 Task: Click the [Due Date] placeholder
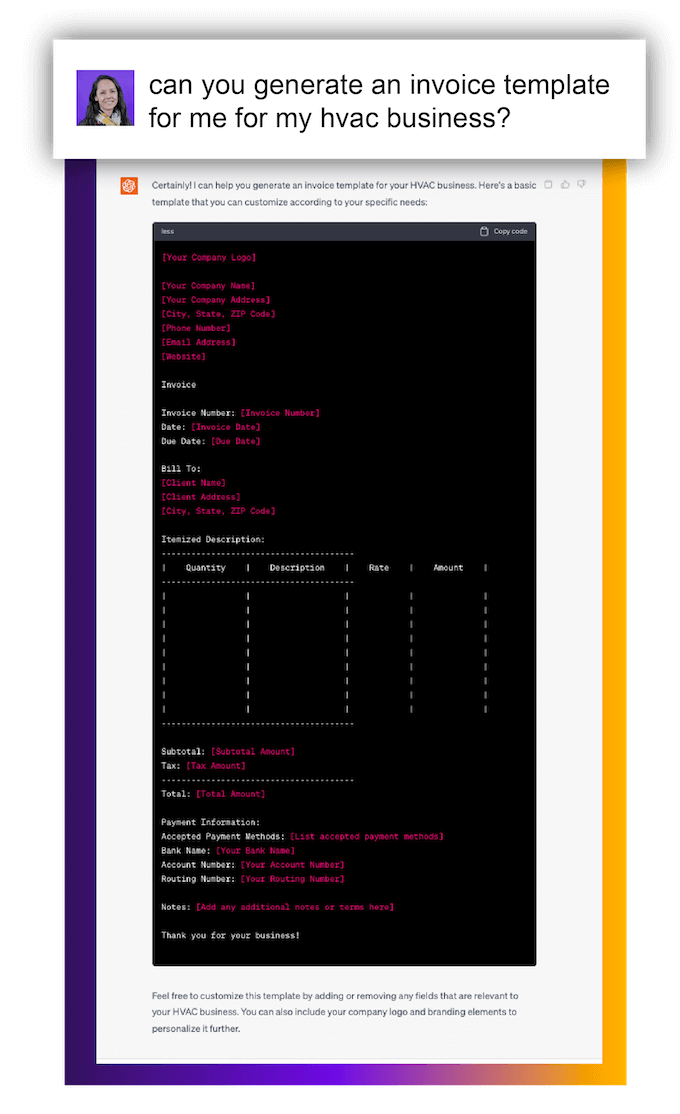[x=235, y=441]
